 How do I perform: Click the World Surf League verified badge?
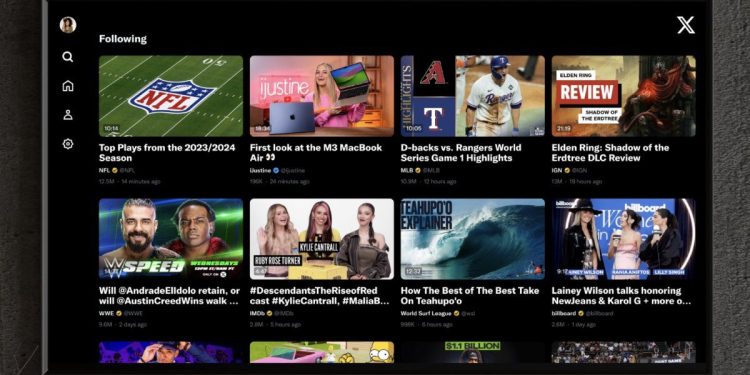[457, 313]
